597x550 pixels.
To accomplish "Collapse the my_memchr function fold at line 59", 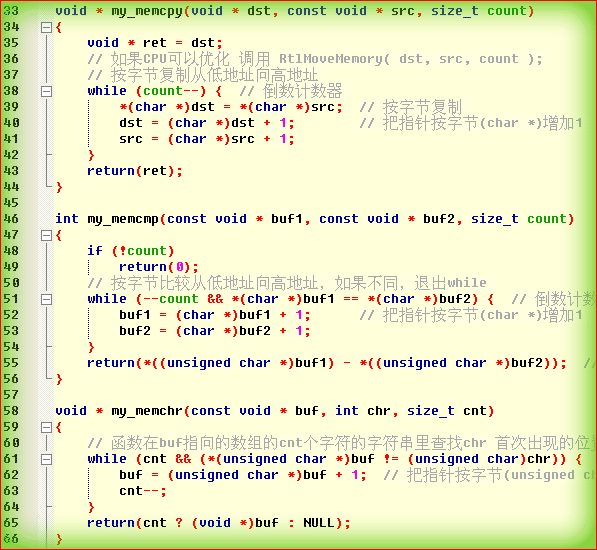I will (x=46, y=427).
